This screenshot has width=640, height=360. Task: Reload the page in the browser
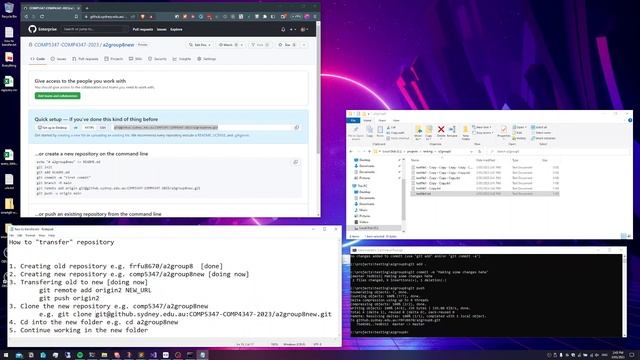point(42,16)
